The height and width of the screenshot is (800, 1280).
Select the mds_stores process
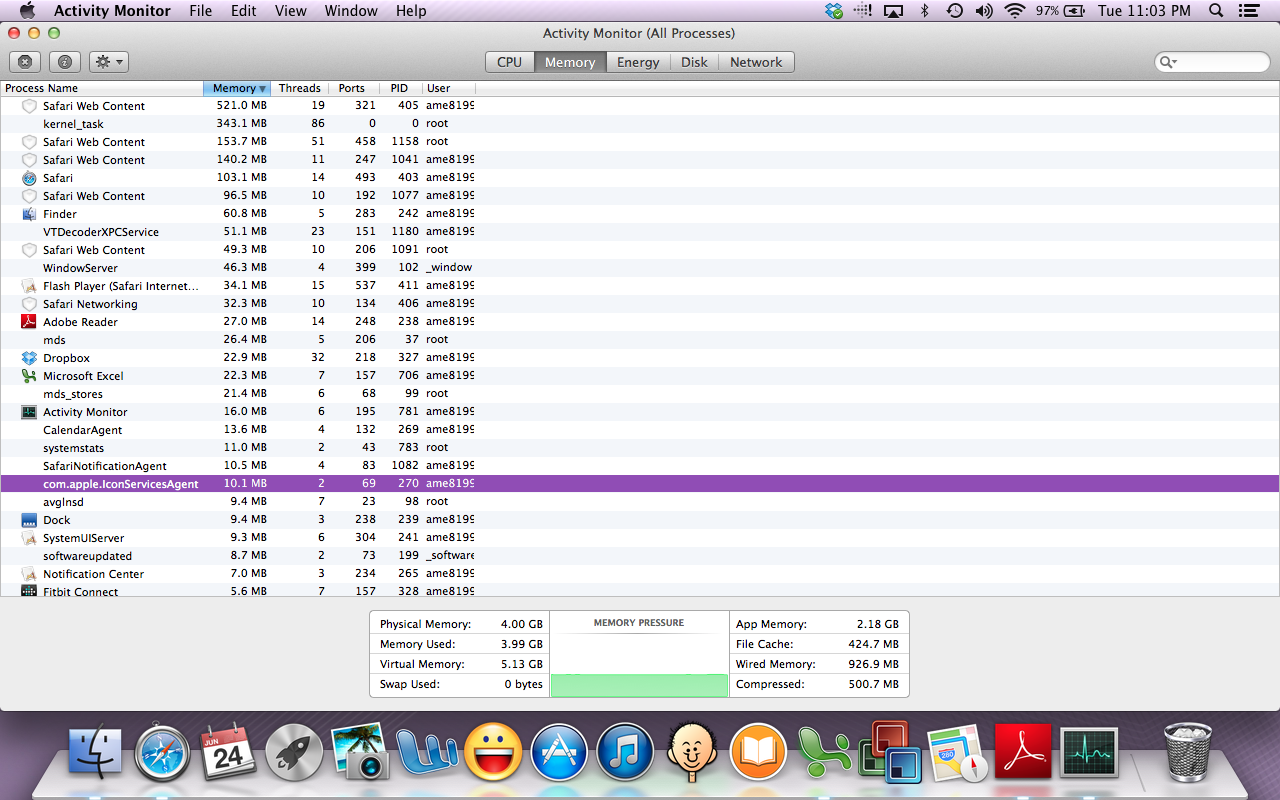pos(640,394)
